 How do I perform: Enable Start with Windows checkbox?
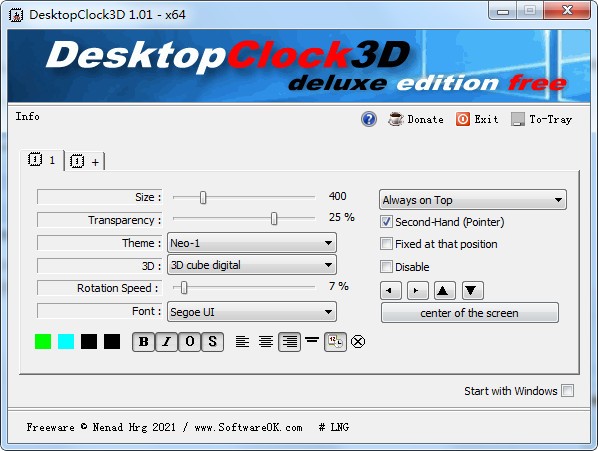(x=567, y=391)
